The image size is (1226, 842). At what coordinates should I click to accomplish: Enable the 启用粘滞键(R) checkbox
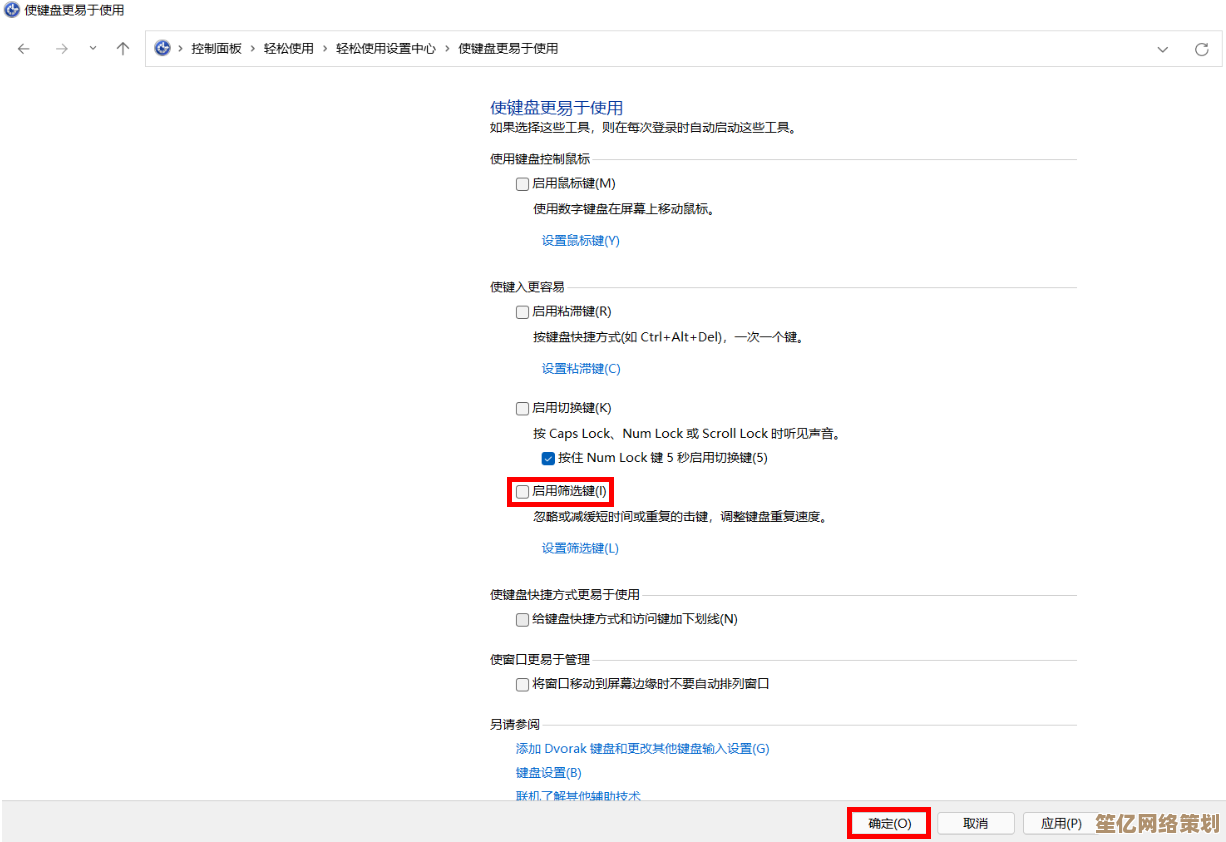522,312
